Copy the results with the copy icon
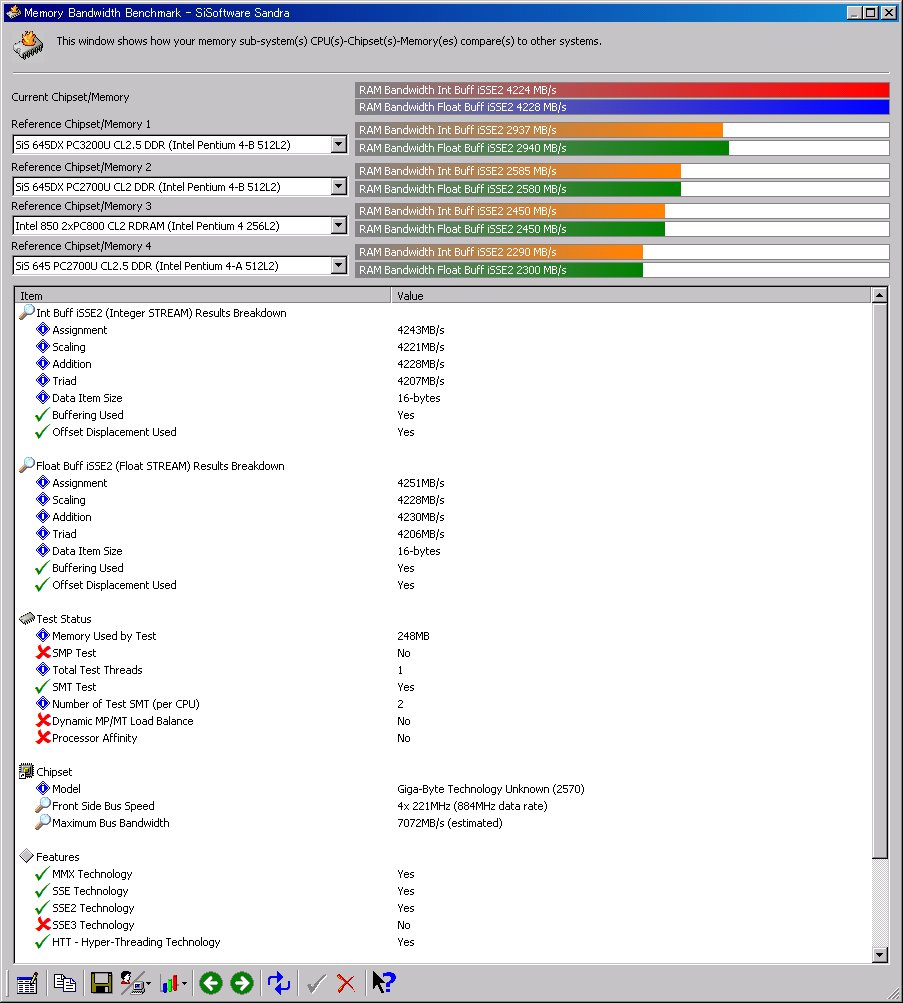This screenshot has height=1003, width=903. (65, 983)
